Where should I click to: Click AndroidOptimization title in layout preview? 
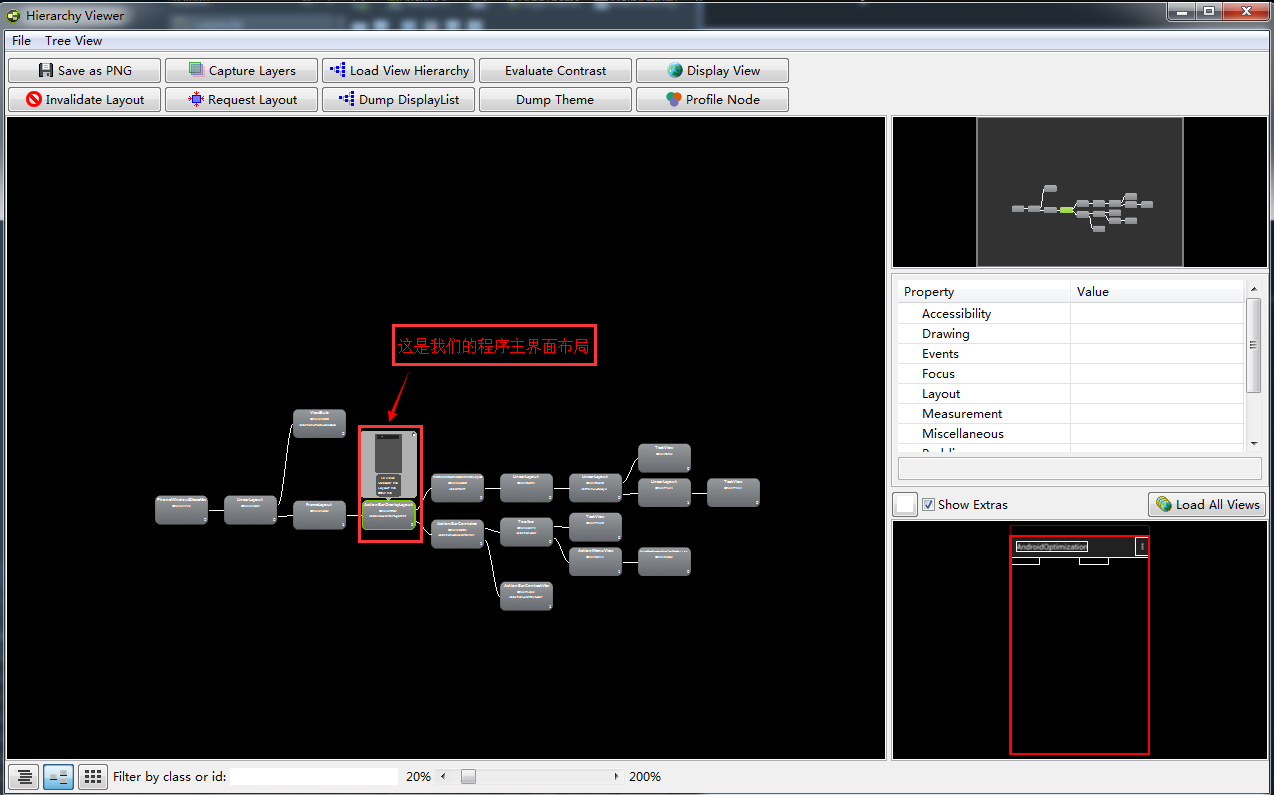[1051, 547]
